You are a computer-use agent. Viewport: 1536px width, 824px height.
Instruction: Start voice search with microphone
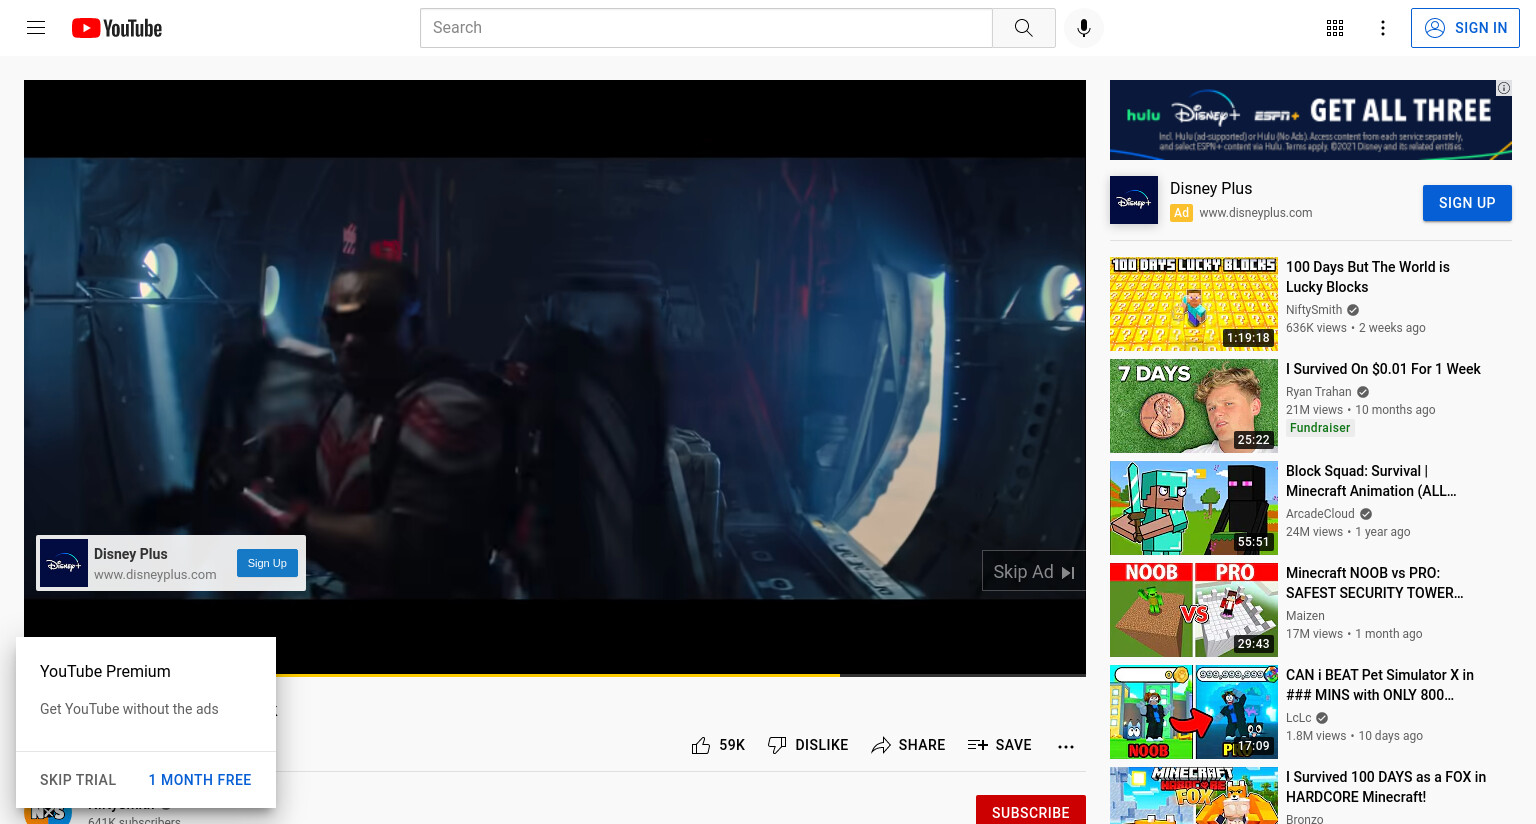1084,28
